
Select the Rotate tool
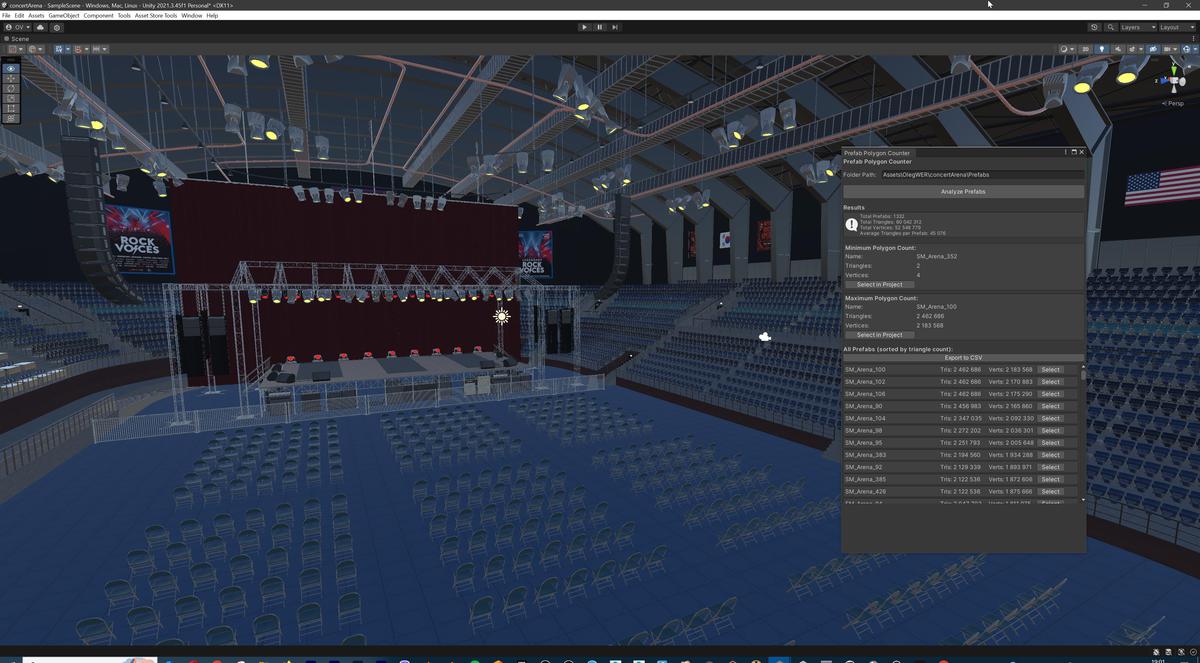[10, 88]
